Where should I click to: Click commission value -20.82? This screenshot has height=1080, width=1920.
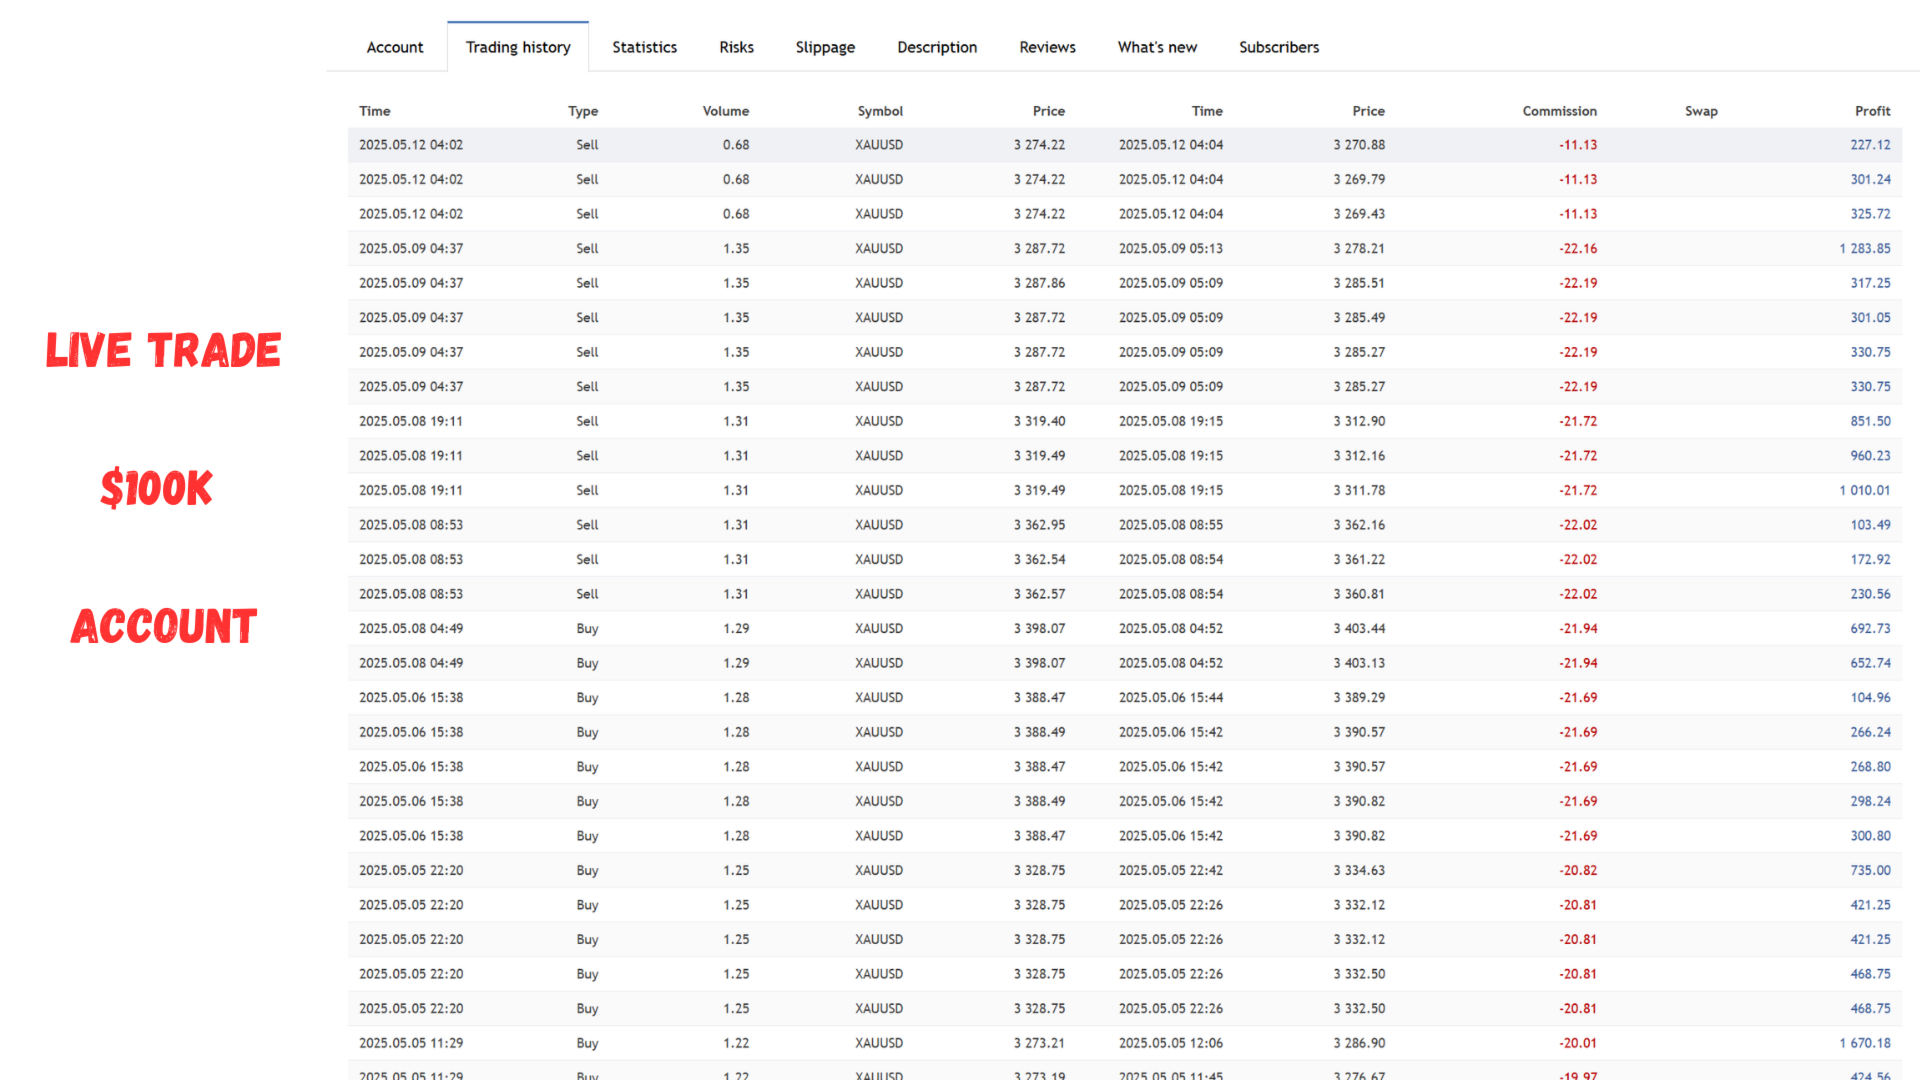[x=1578, y=871]
